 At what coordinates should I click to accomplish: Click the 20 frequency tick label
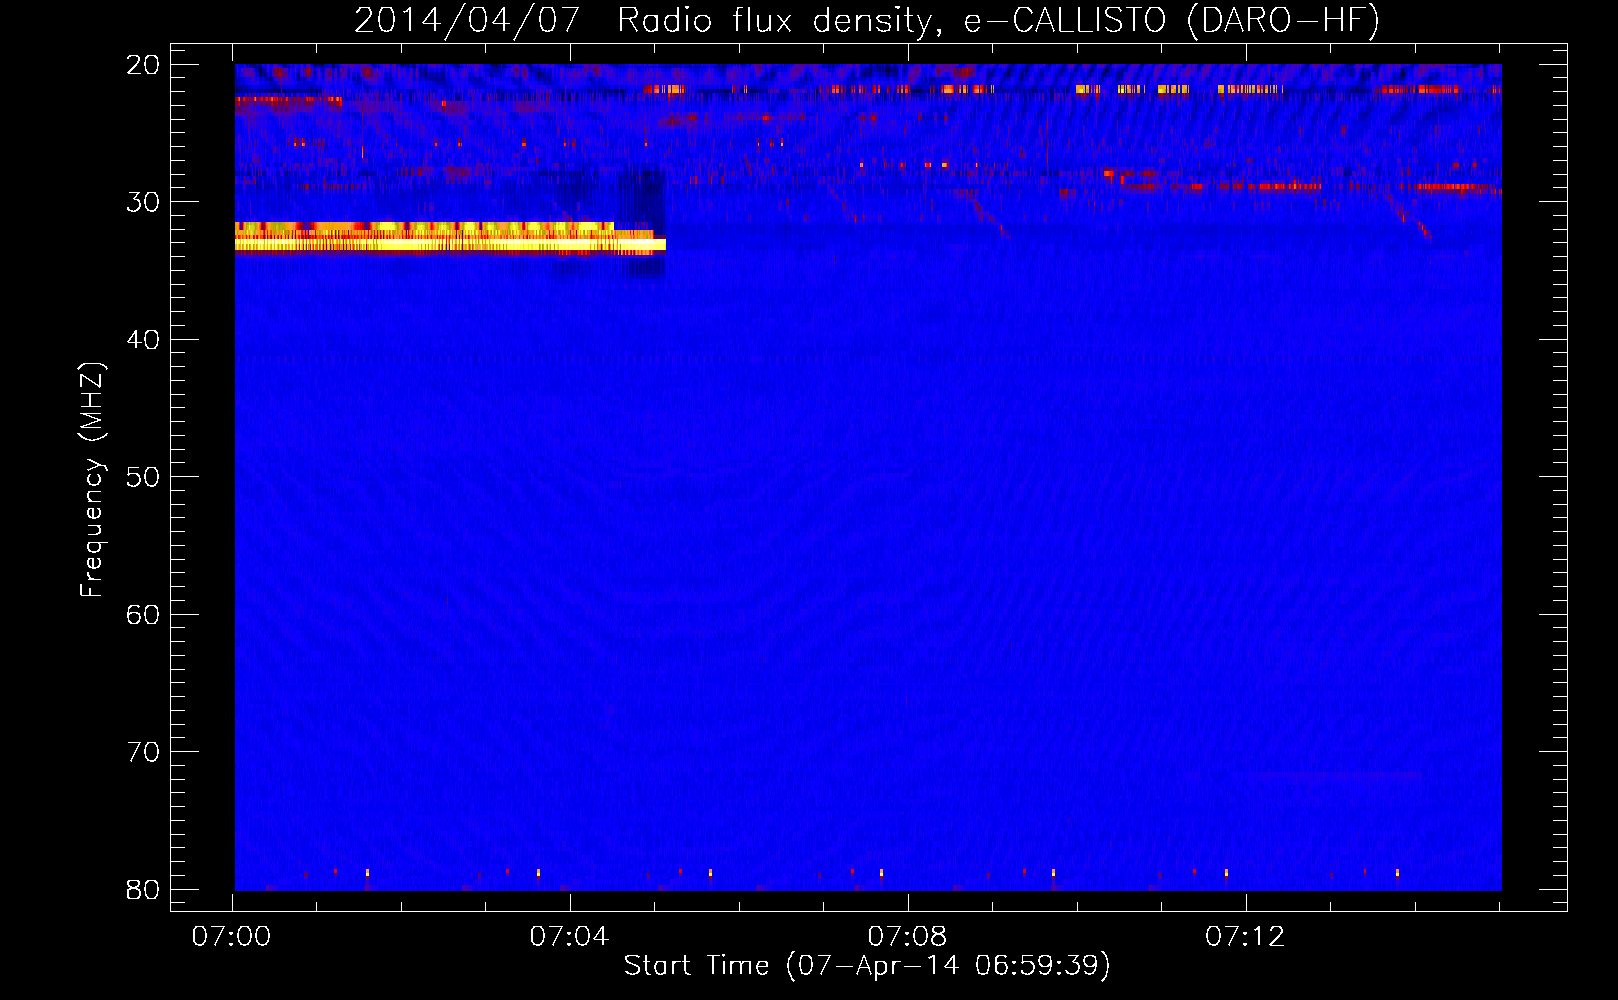click(x=143, y=65)
